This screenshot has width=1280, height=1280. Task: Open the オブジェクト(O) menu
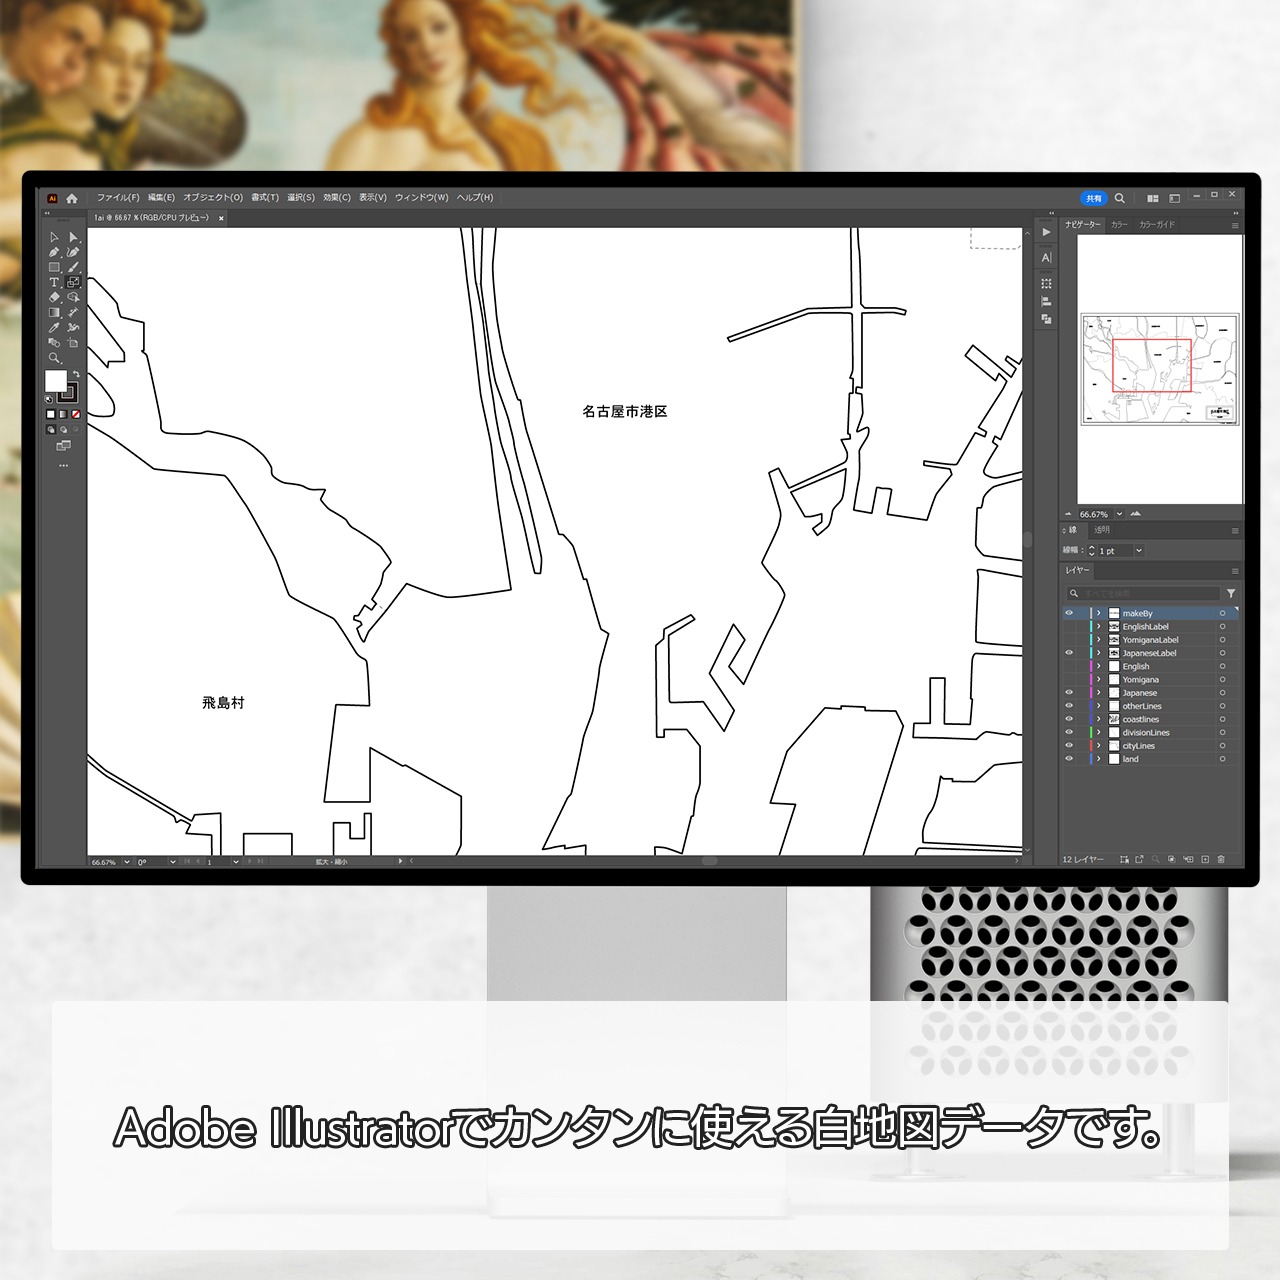pos(213,198)
